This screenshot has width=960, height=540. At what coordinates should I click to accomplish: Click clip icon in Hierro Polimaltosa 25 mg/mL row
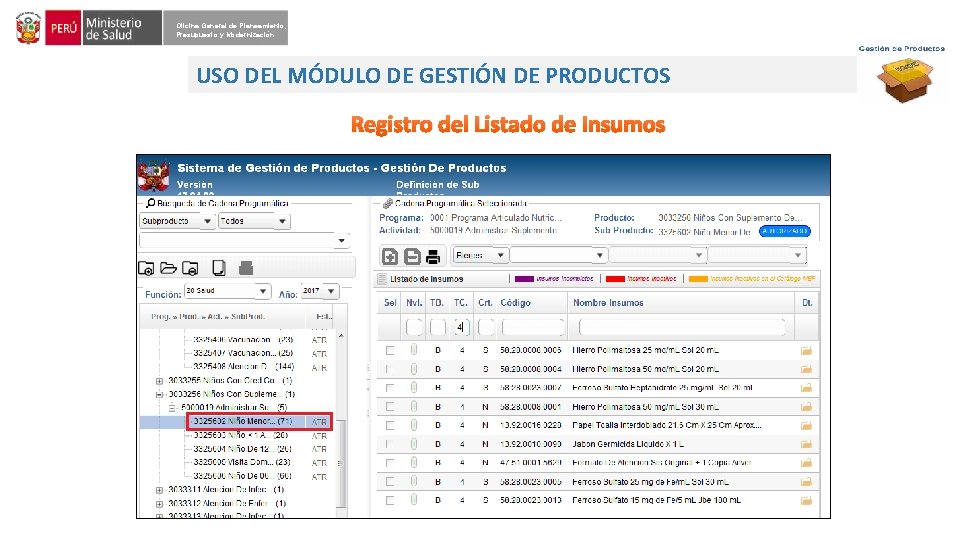click(414, 350)
